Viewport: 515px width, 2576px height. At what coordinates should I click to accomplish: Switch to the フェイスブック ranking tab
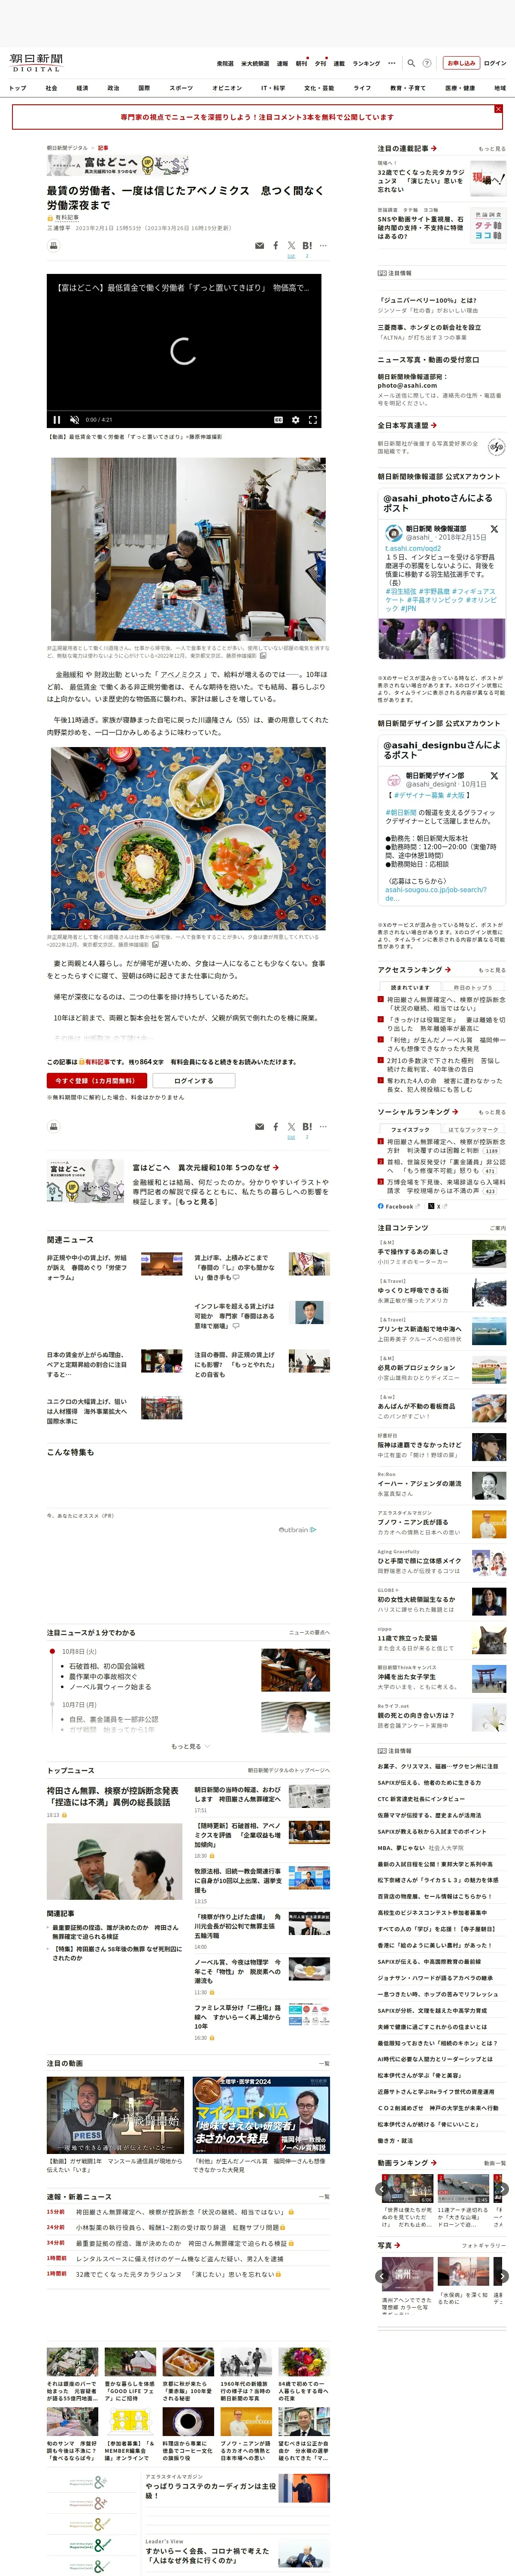[410, 1130]
